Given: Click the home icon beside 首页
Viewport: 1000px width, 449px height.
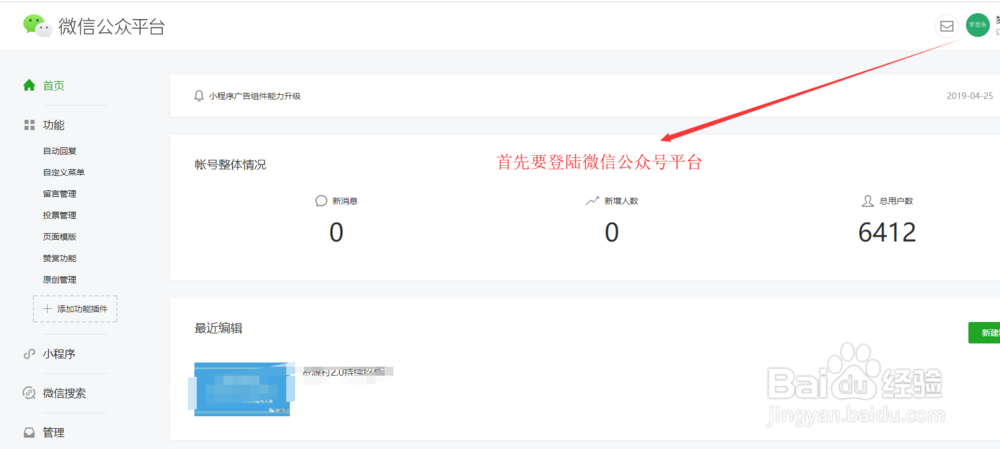Looking at the screenshot, I should coord(29,85).
